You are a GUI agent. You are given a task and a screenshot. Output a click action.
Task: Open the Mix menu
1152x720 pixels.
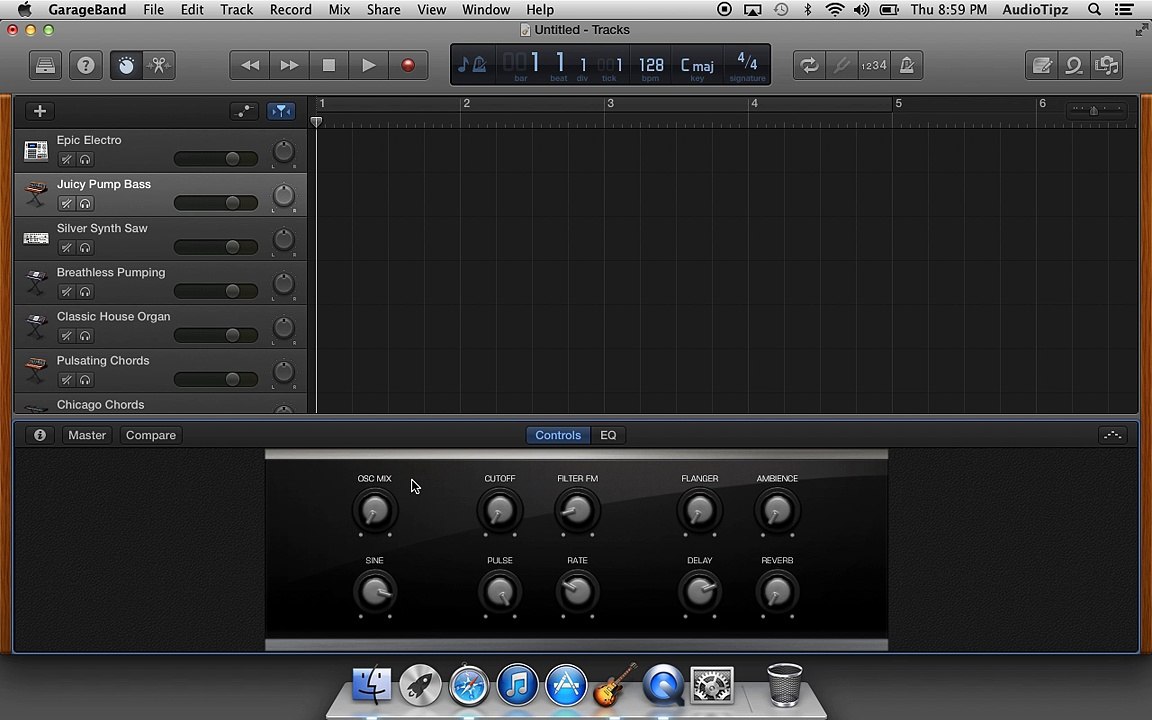click(x=339, y=10)
